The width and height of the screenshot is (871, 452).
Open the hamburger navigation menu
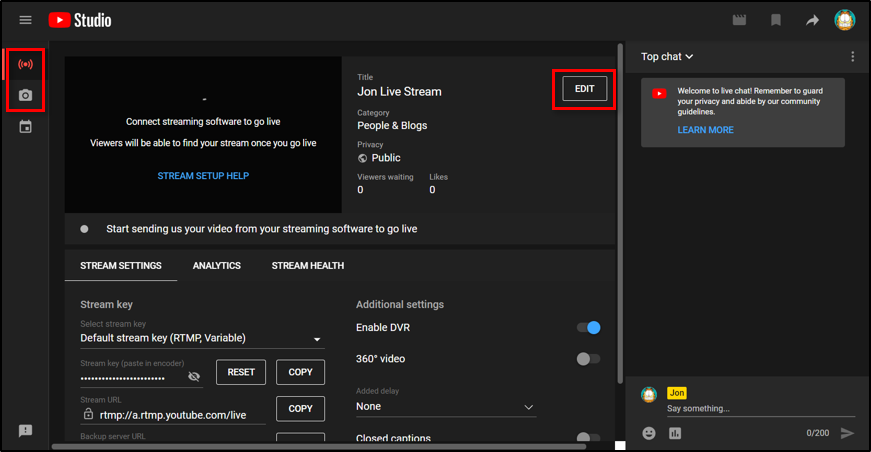[26, 20]
